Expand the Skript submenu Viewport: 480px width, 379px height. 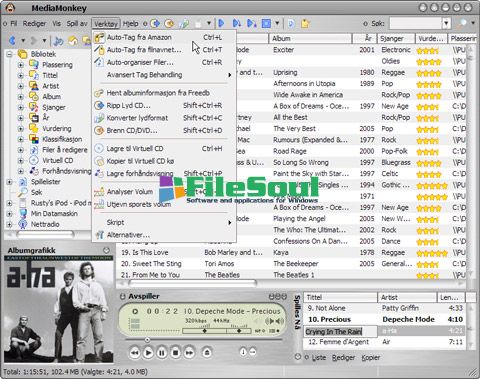[x=164, y=222]
